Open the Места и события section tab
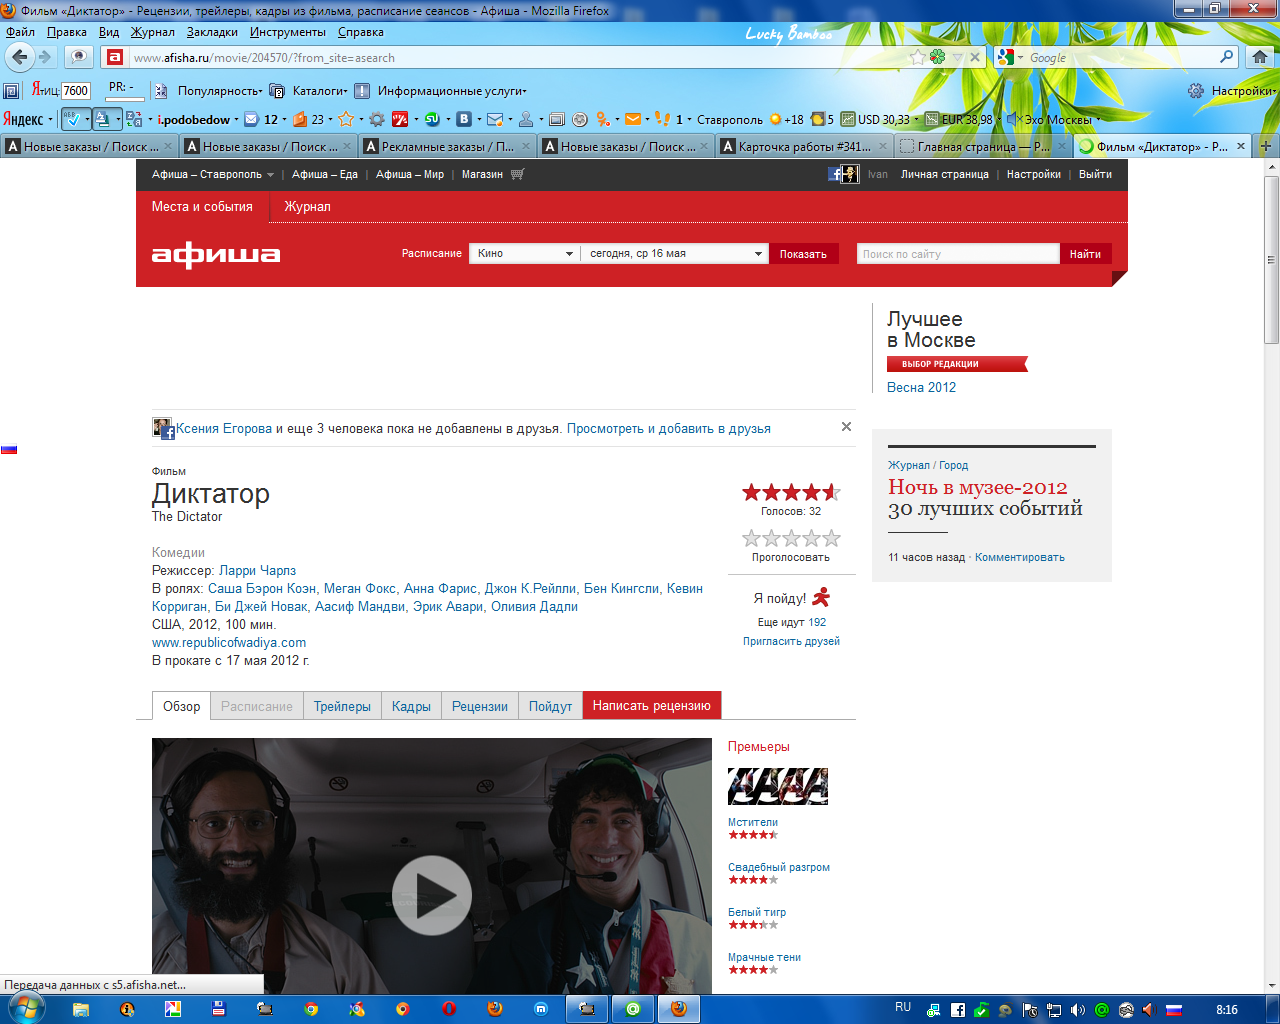Viewport: 1280px width, 1024px height. [x=202, y=207]
